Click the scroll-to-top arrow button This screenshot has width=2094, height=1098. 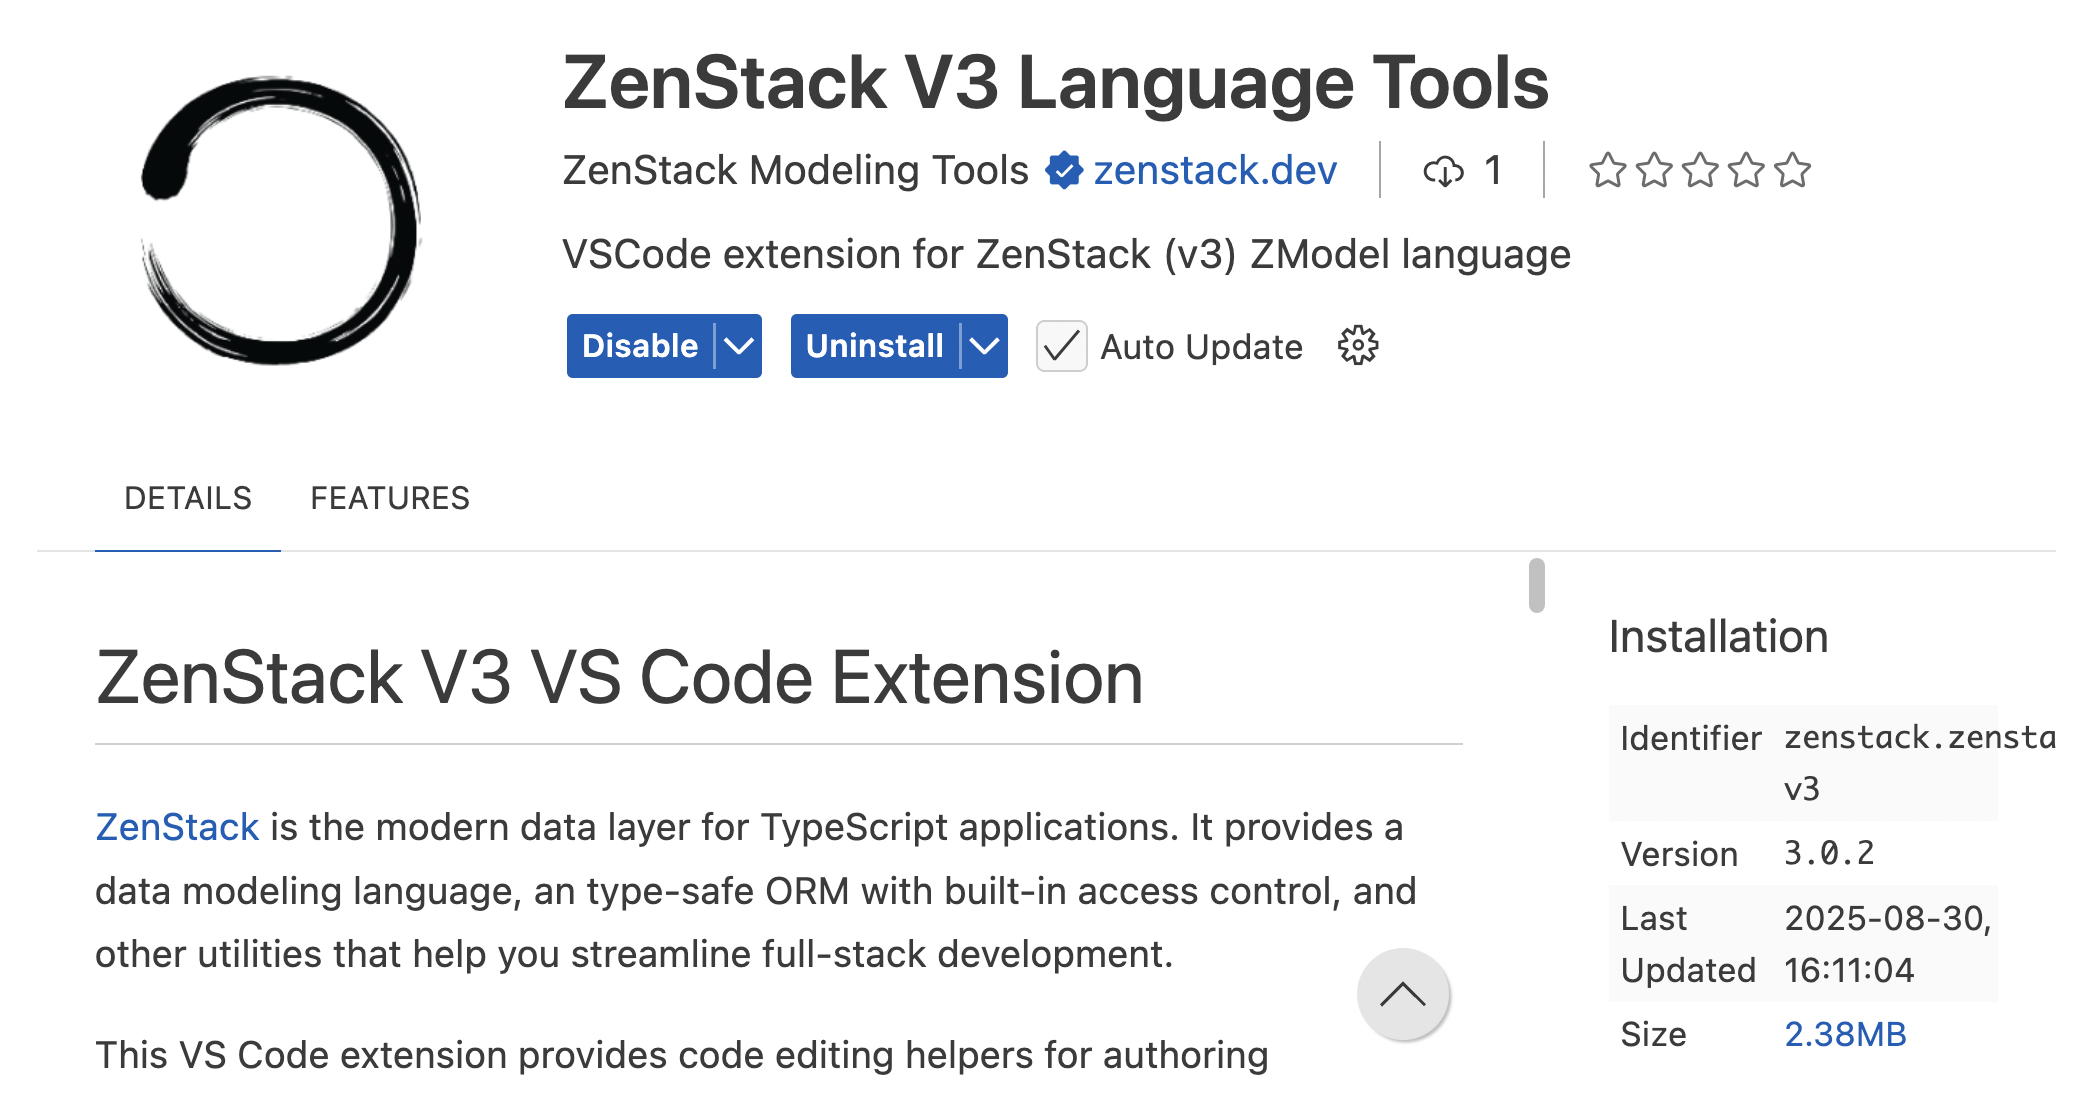(1402, 995)
